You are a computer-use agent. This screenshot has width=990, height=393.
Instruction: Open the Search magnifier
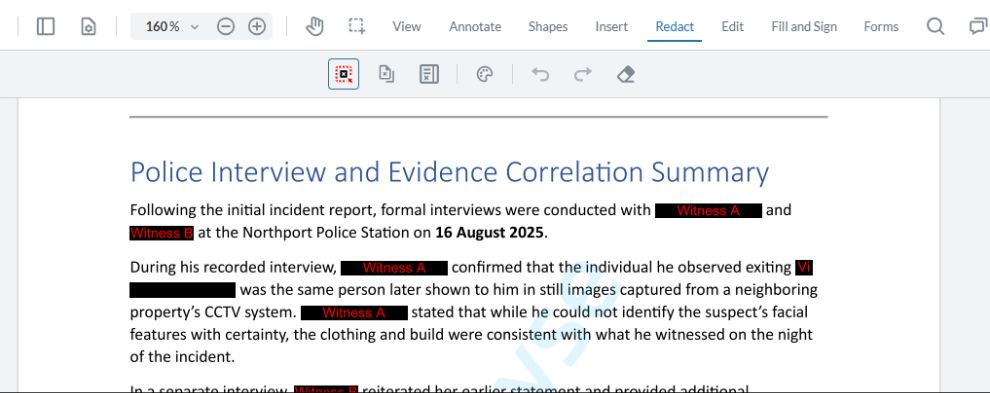point(935,27)
